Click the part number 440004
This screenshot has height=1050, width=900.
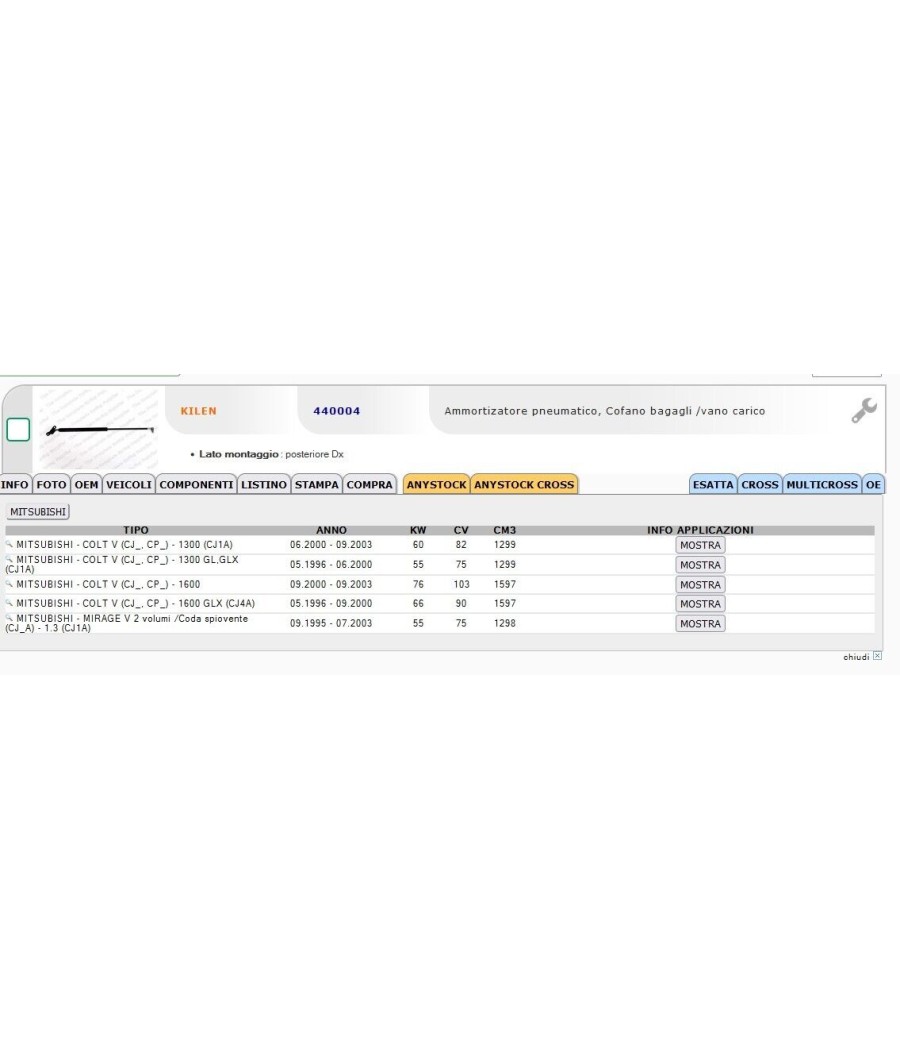point(337,411)
